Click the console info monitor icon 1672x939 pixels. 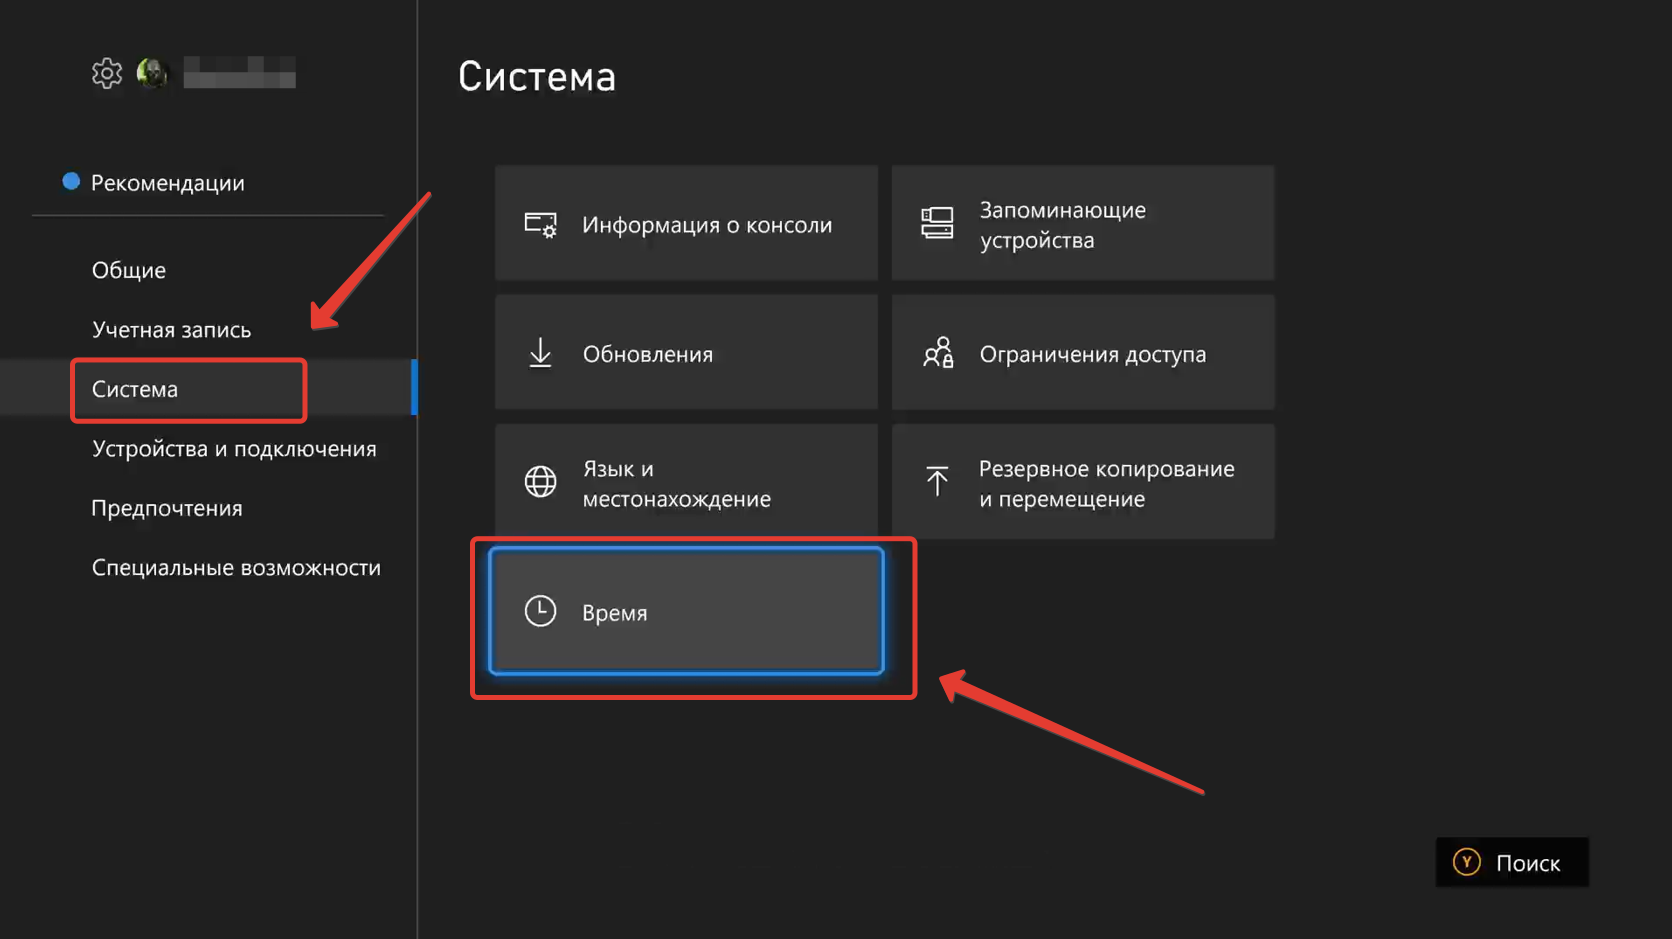(x=540, y=224)
